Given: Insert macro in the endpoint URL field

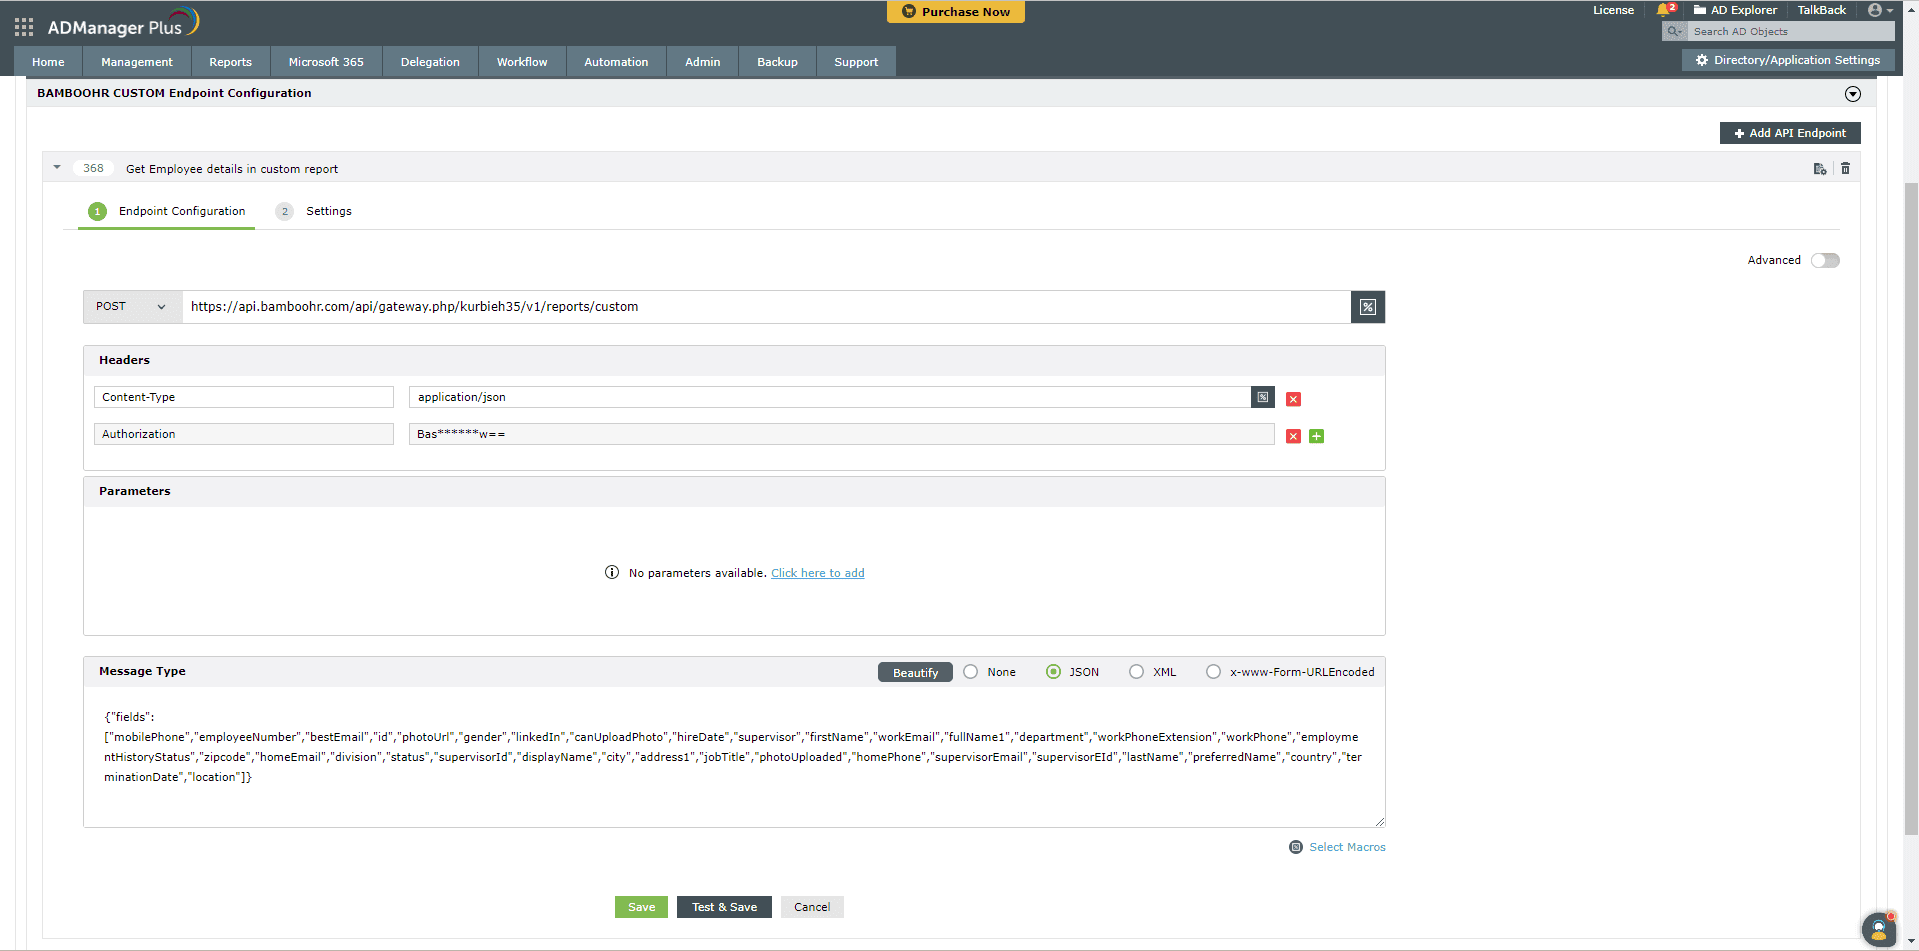Looking at the screenshot, I should pyautogui.click(x=1368, y=307).
